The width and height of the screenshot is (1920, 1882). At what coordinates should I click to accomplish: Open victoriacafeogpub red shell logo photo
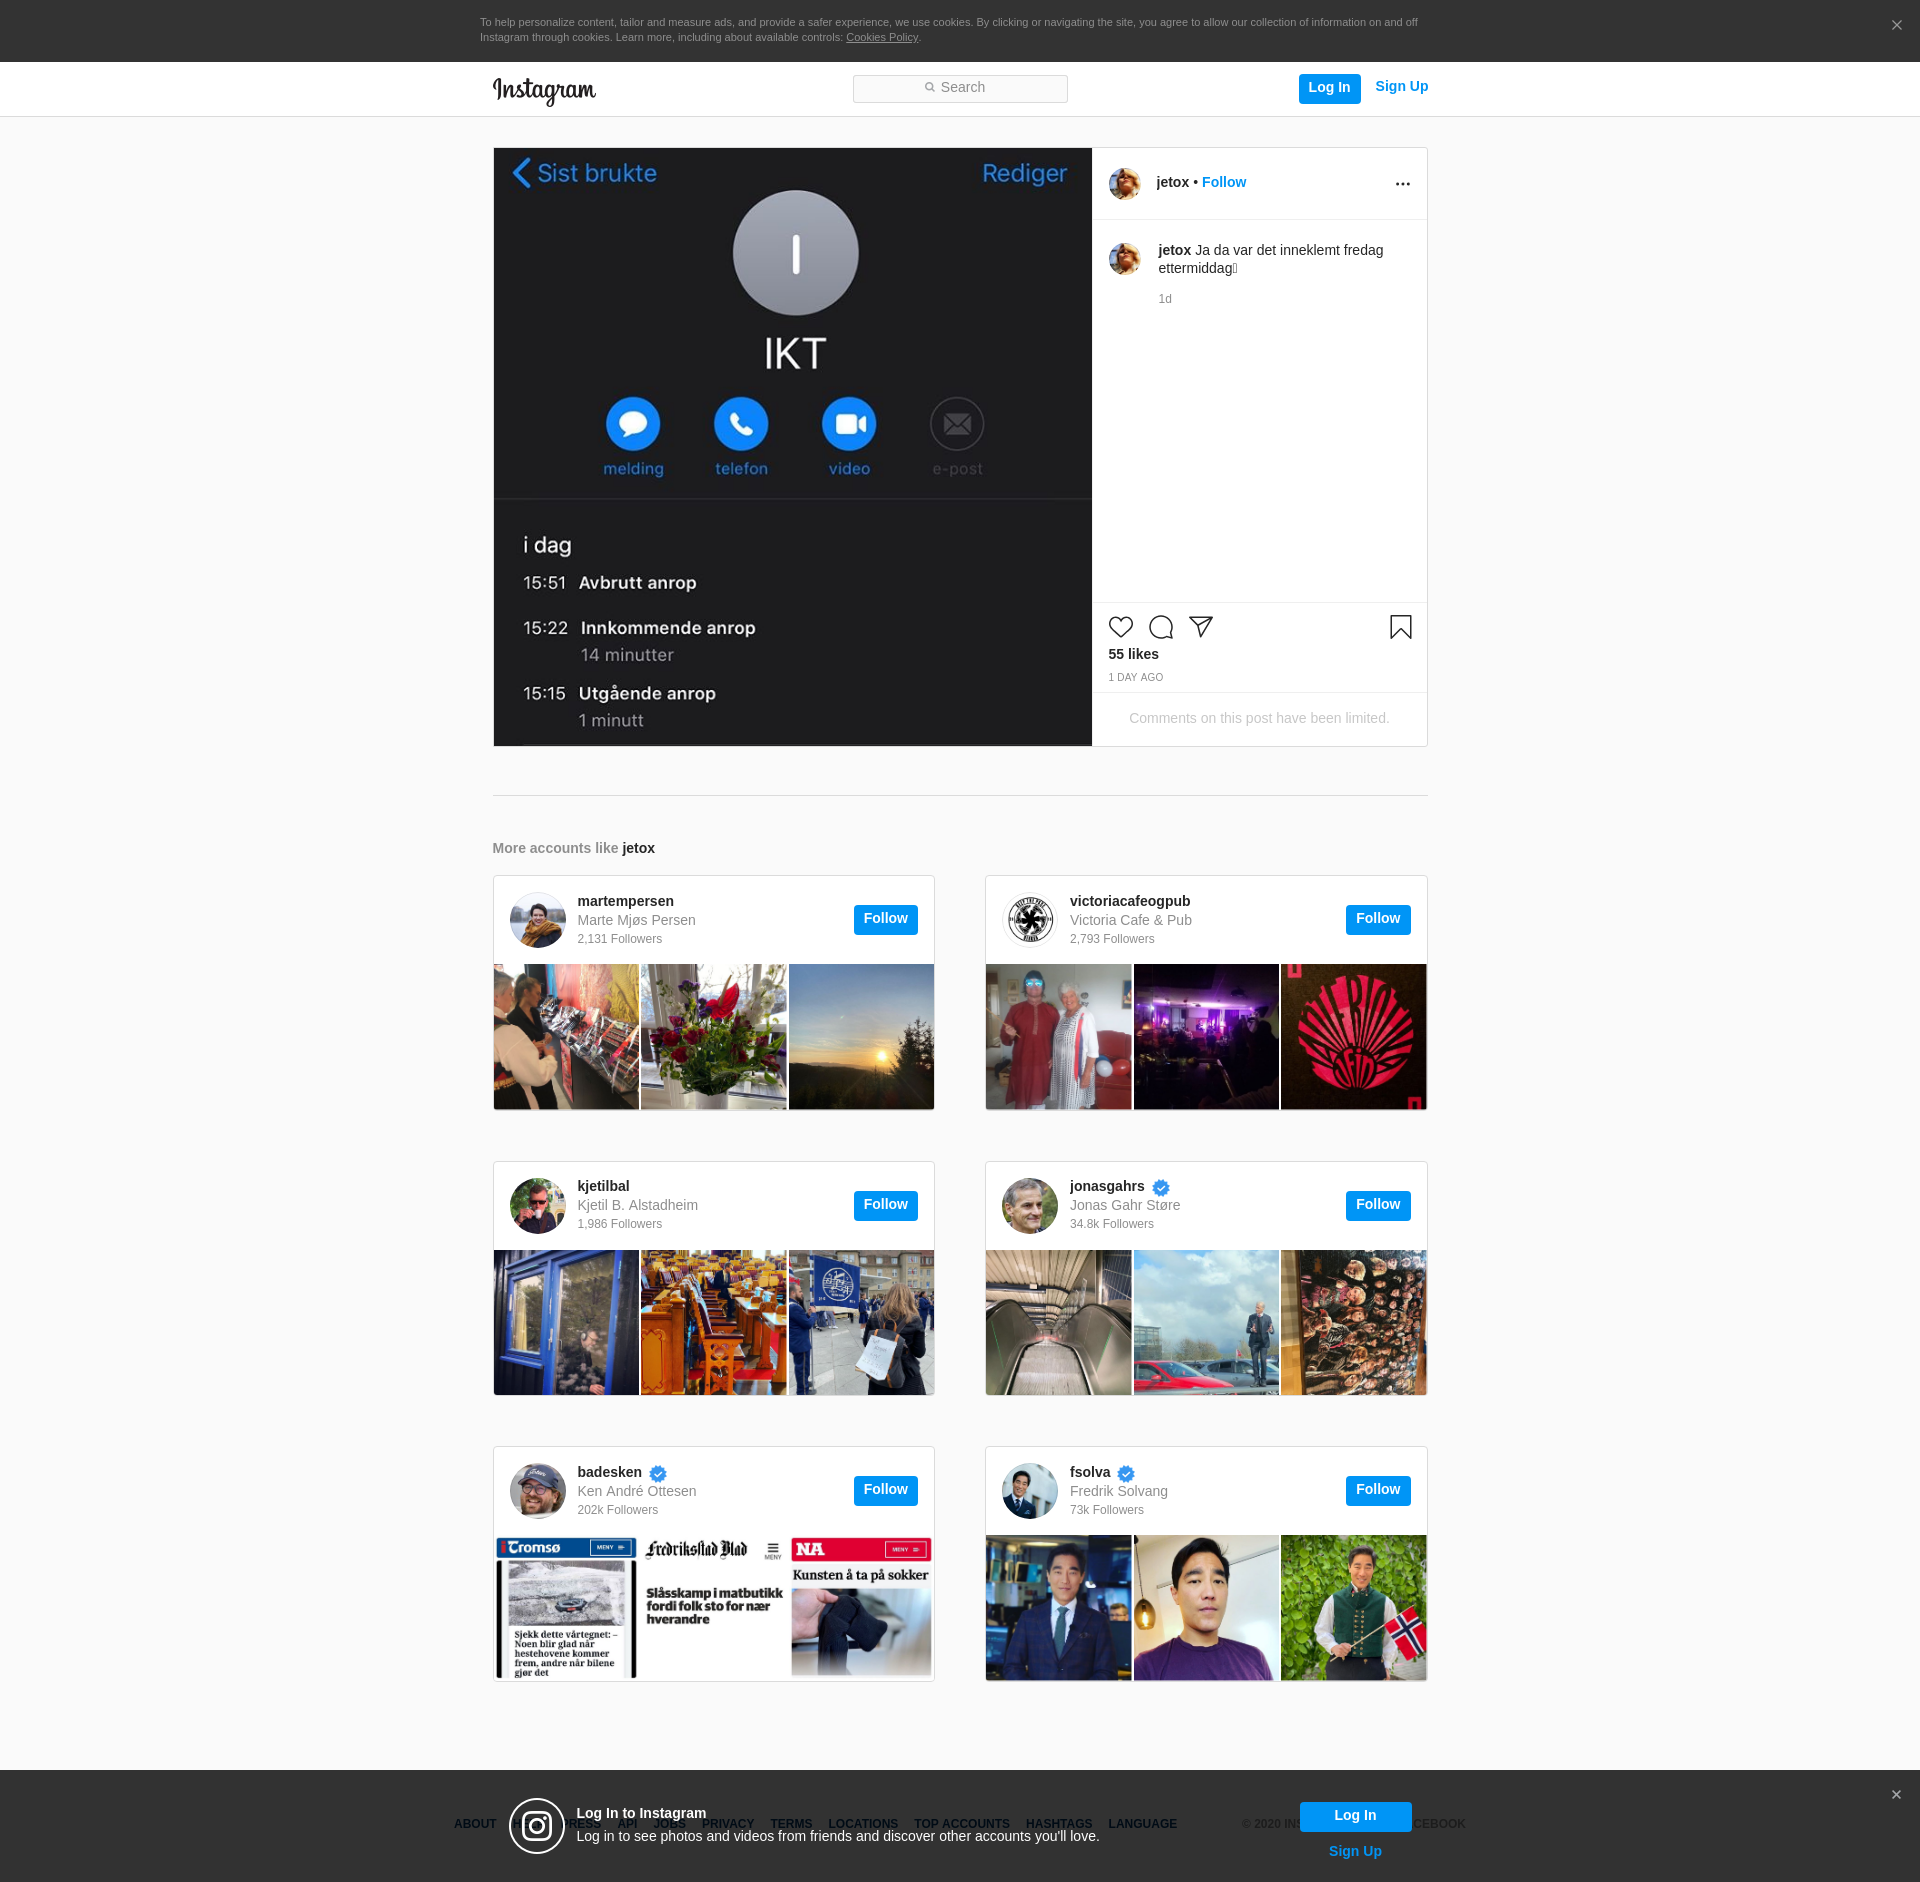1353,1037
